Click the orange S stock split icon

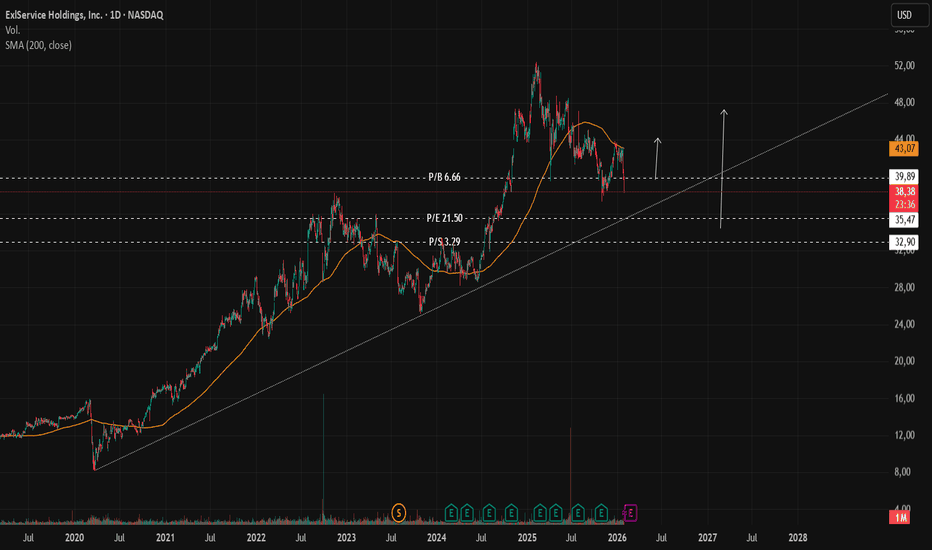point(399,513)
